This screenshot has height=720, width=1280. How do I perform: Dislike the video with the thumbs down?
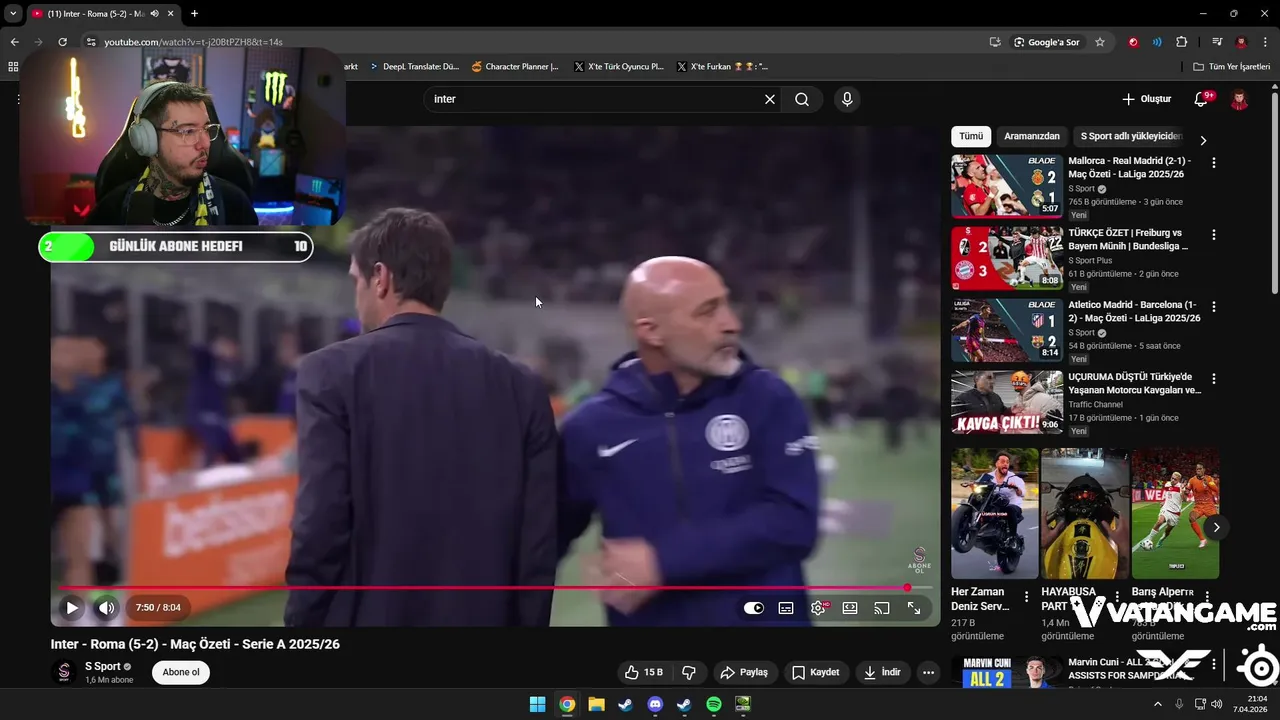pyautogui.click(x=688, y=672)
